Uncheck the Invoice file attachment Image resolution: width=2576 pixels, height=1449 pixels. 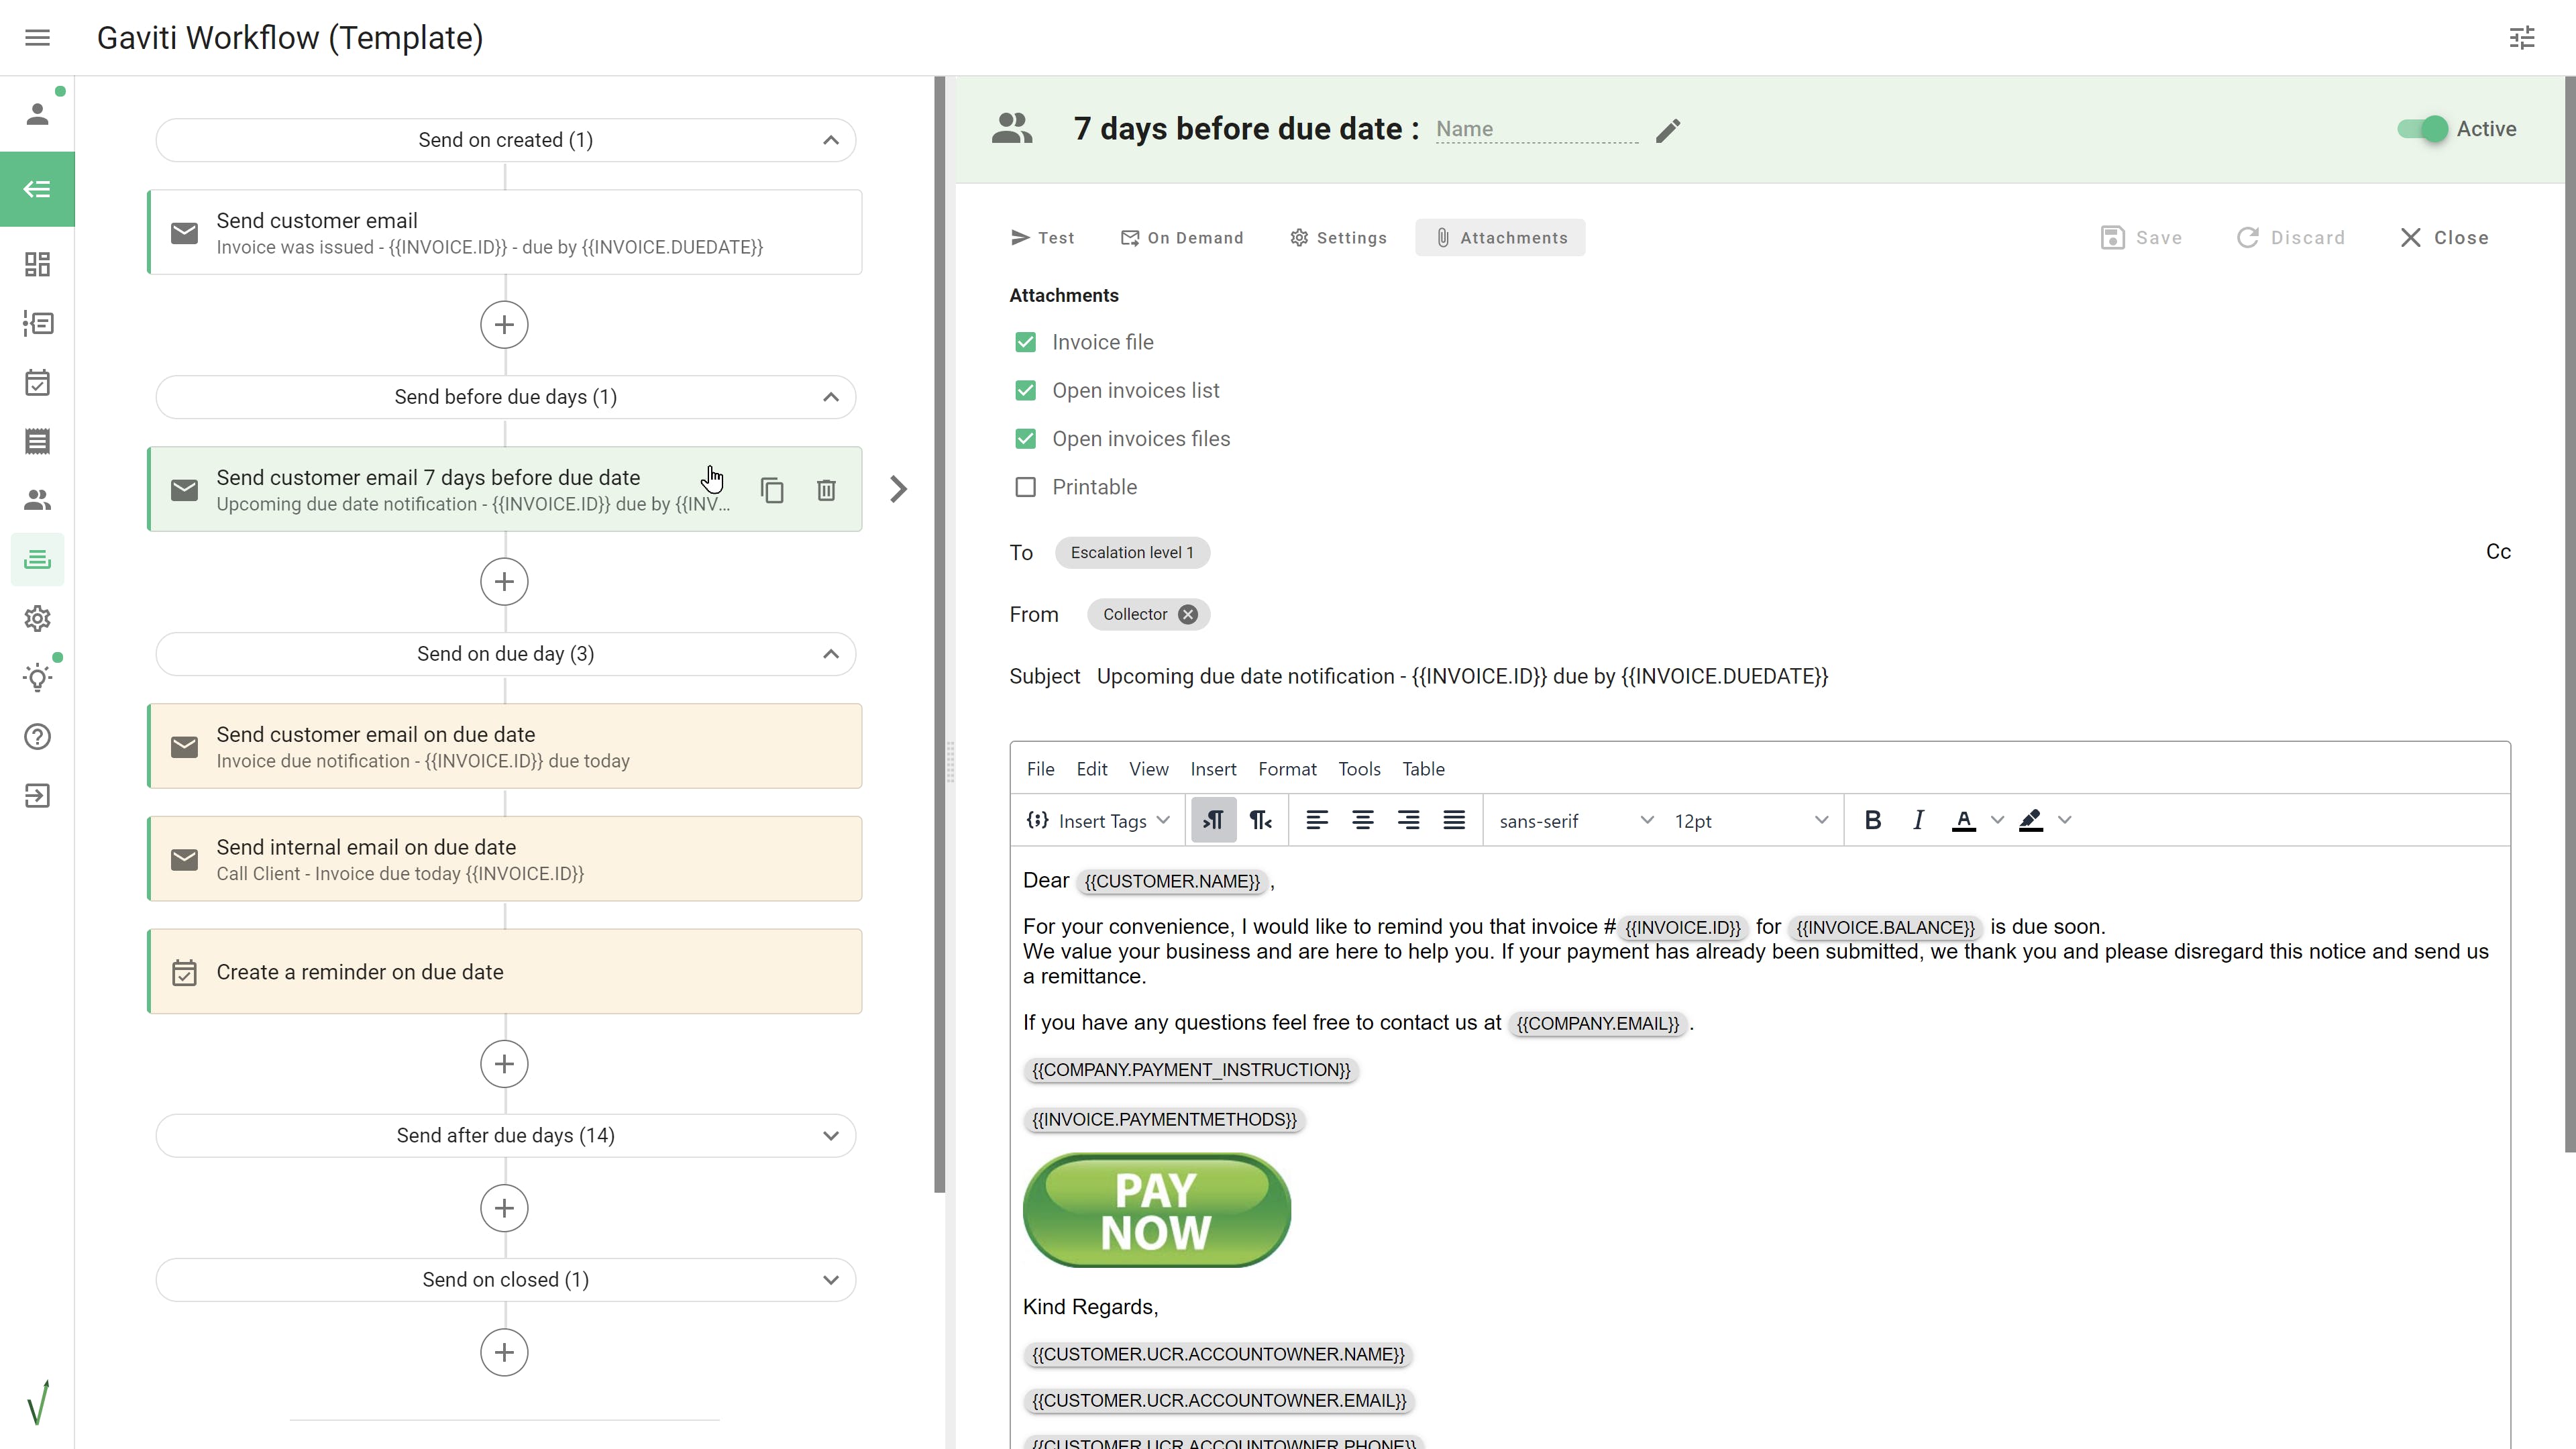point(1025,342)
